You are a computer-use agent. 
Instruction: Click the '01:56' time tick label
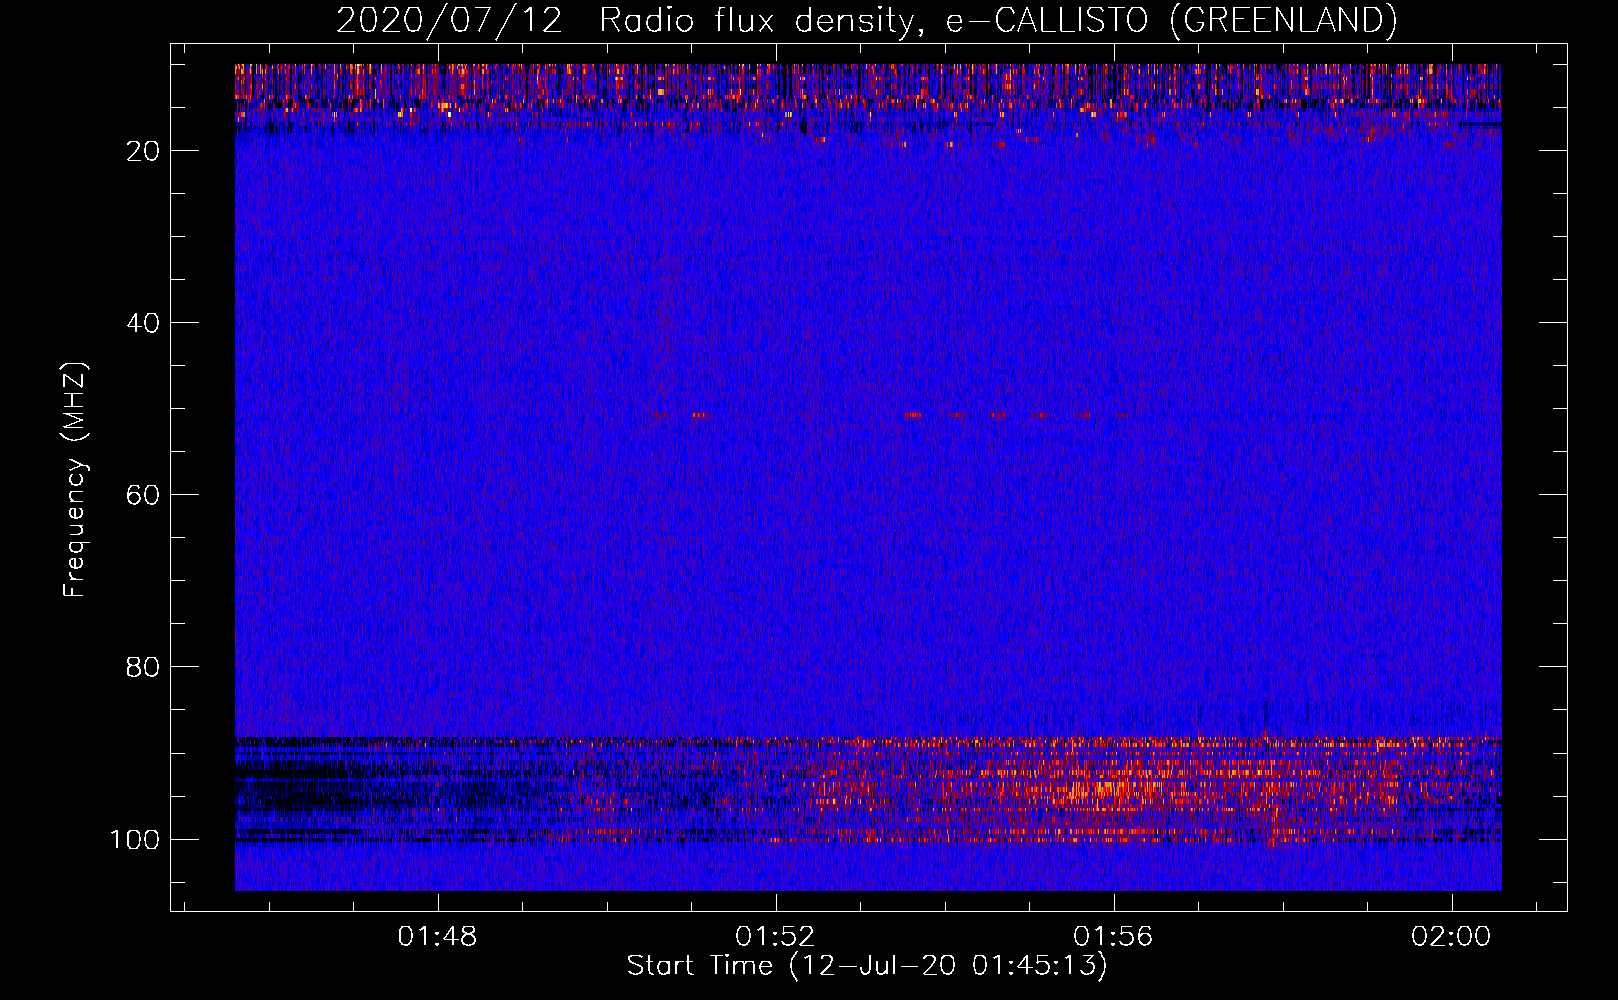coord(1113,937)
